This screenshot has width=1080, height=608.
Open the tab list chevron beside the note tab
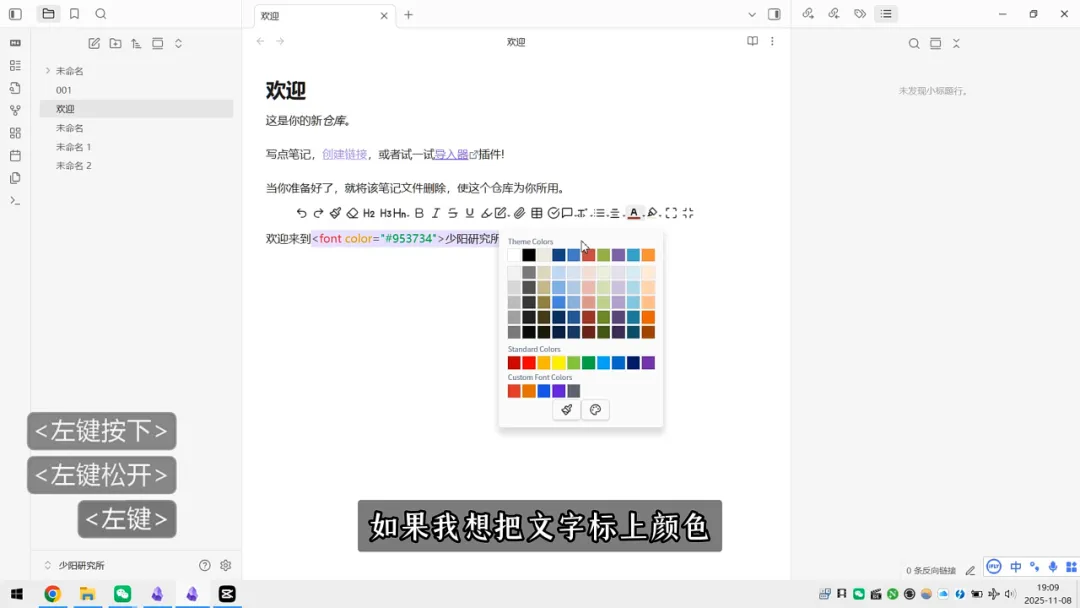752,15
